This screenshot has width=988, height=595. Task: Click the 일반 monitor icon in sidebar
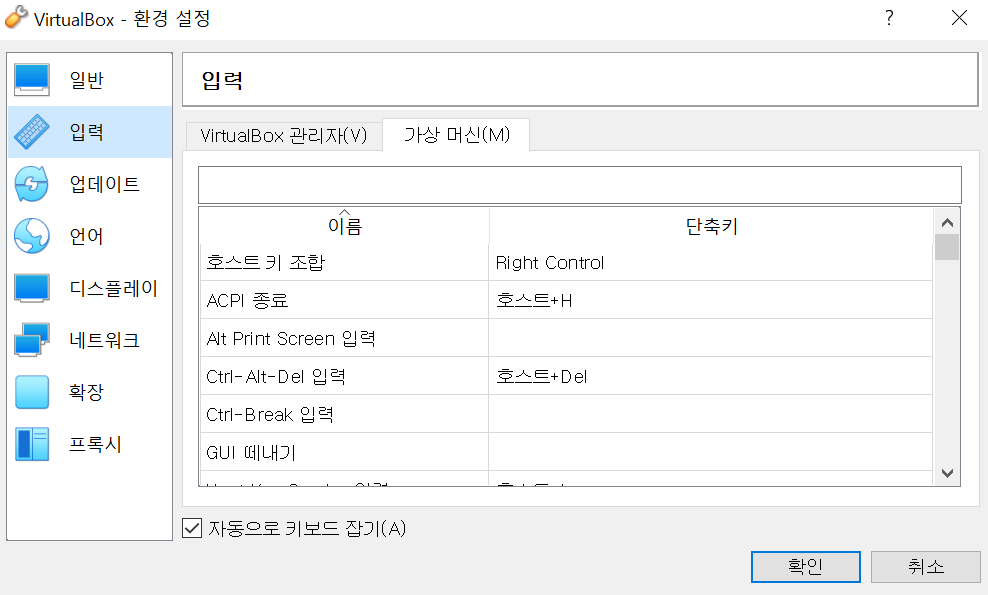click(32, 80)
